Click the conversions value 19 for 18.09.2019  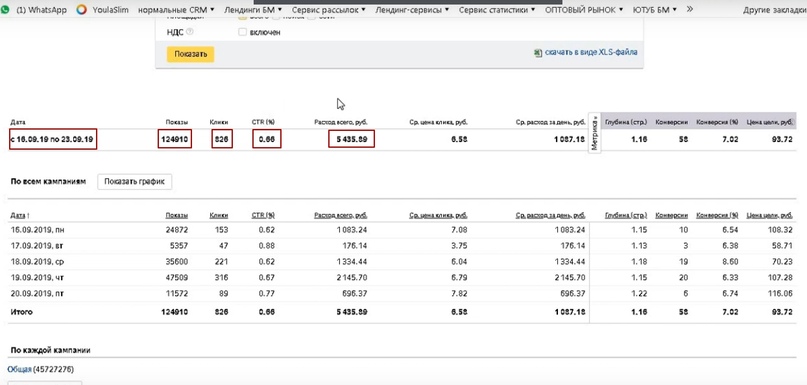click(x=683, y=261)
